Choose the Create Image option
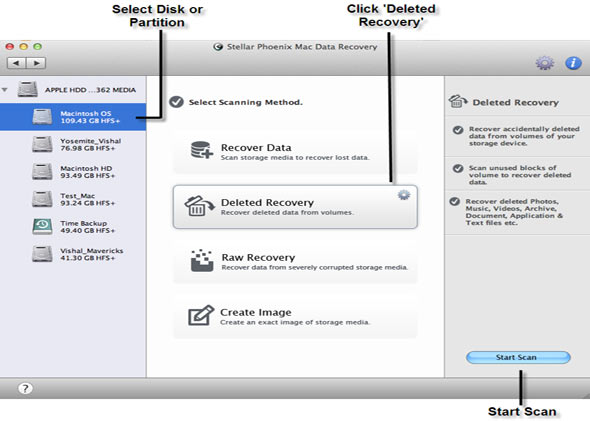 point(295,316)
